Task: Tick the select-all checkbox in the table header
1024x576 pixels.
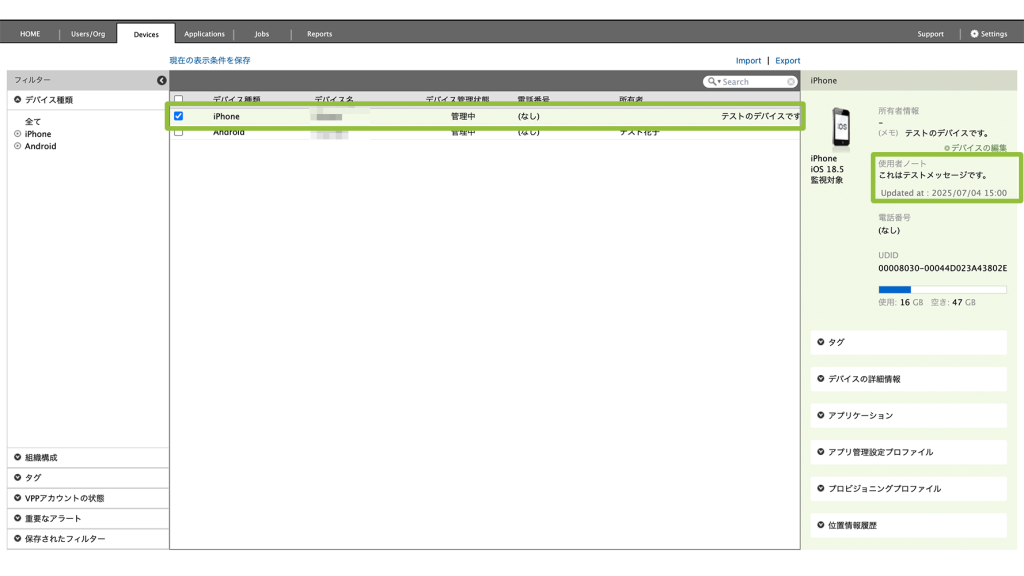Action: [x=178, y=100]
